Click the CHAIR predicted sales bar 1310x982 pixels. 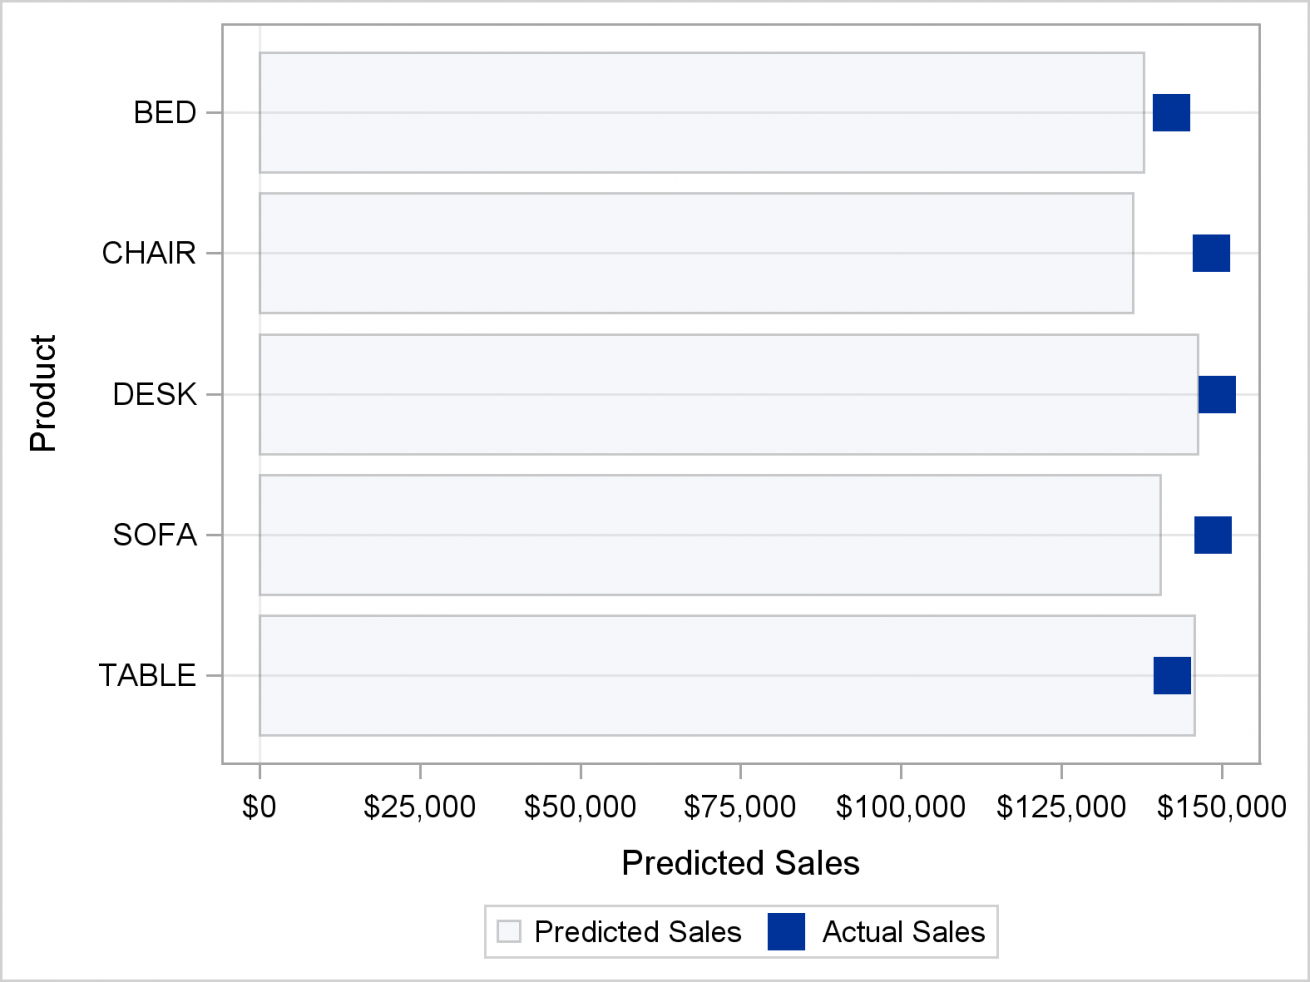coord(695,253)
